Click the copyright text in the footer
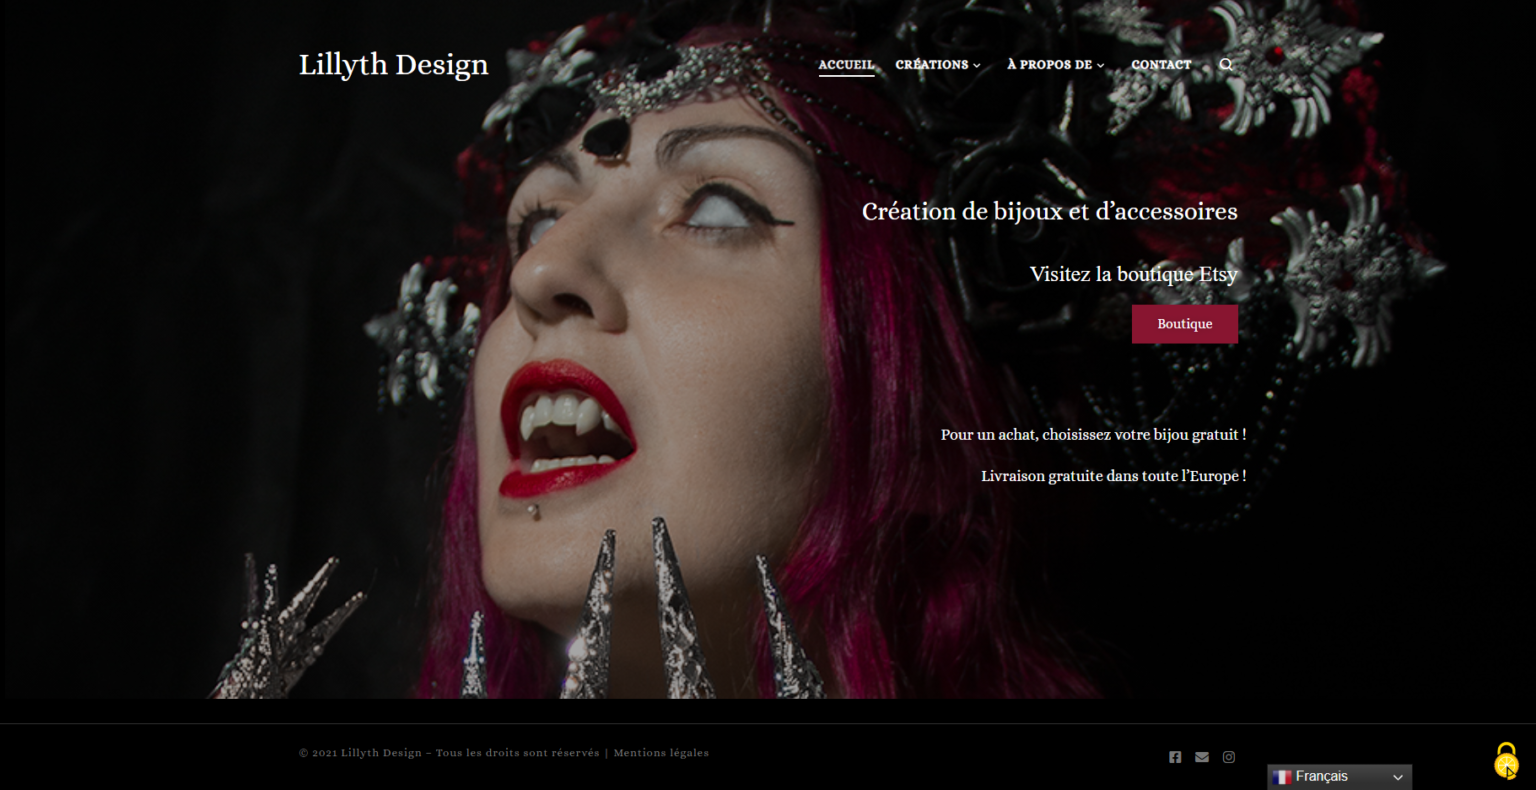This screenshot has height=790, width=1536. (x=447, y=752)
